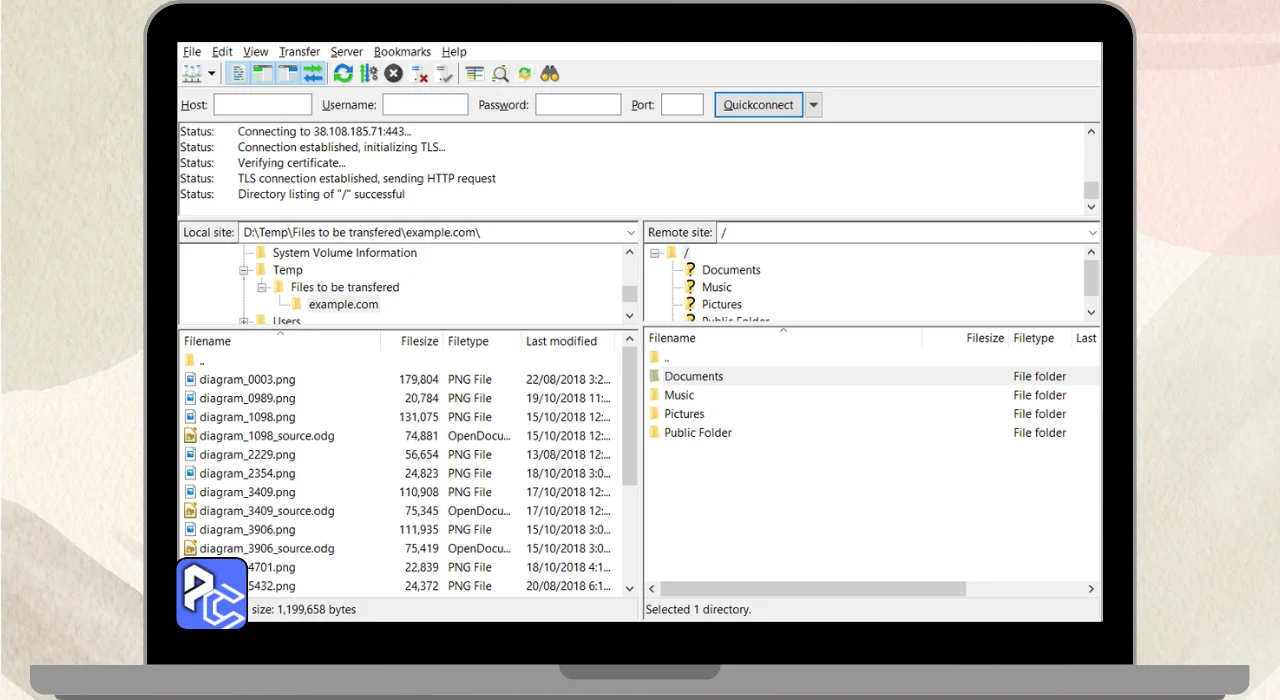The image size is (1280, 700).
Task: Open the Transfer menu
Action: click(299, 52)
